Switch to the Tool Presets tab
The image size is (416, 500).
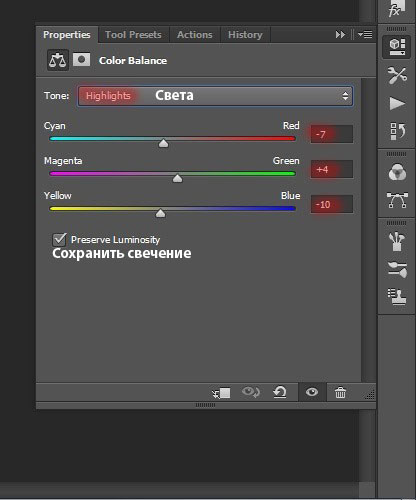coord(133,35)
